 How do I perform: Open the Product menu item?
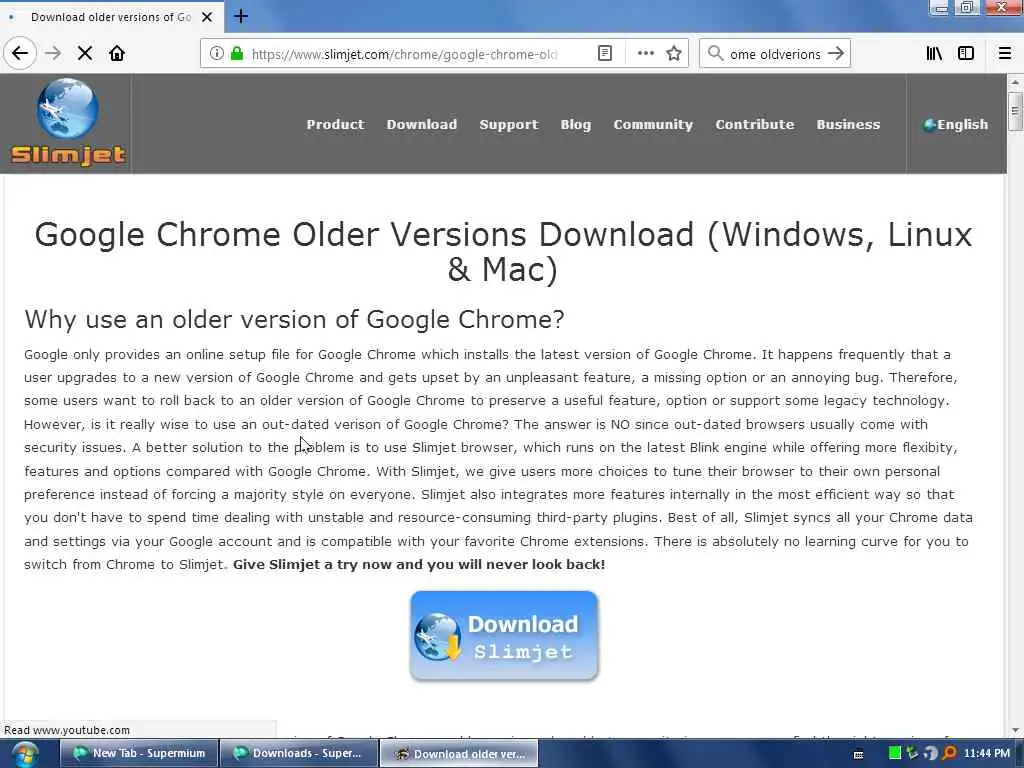[335, 124]
